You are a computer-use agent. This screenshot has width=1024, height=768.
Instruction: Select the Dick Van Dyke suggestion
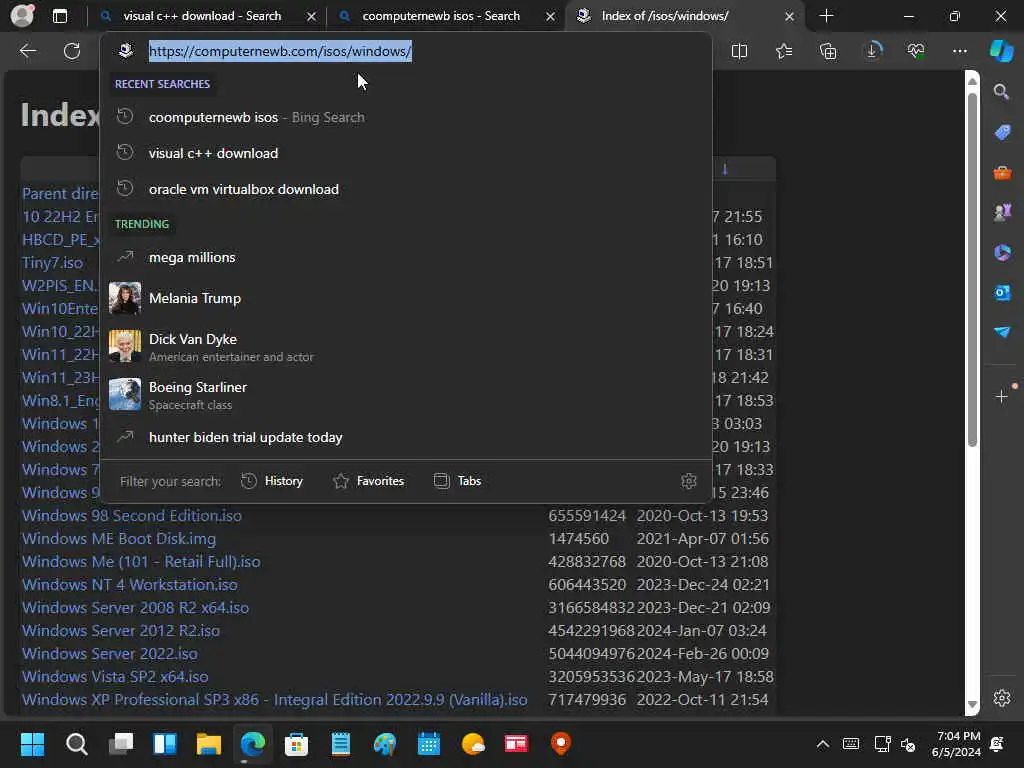coord(406,347)
